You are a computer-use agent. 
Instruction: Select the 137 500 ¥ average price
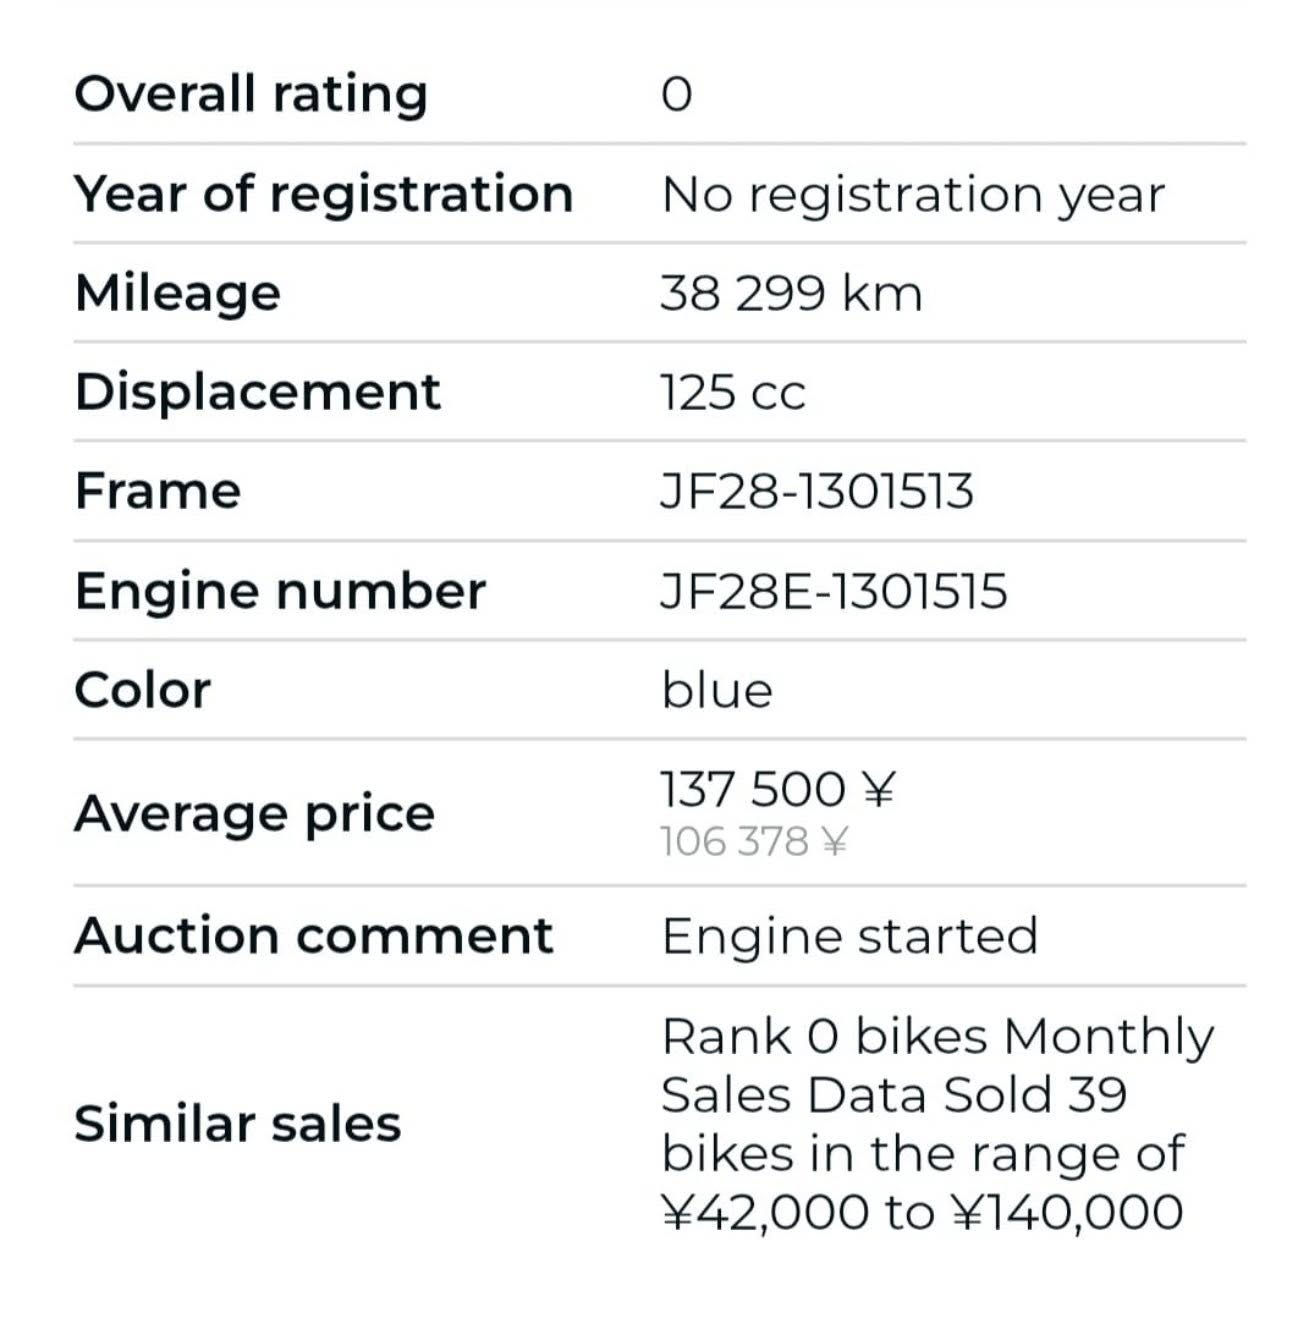pyautogui.click(x=778, y=789)
